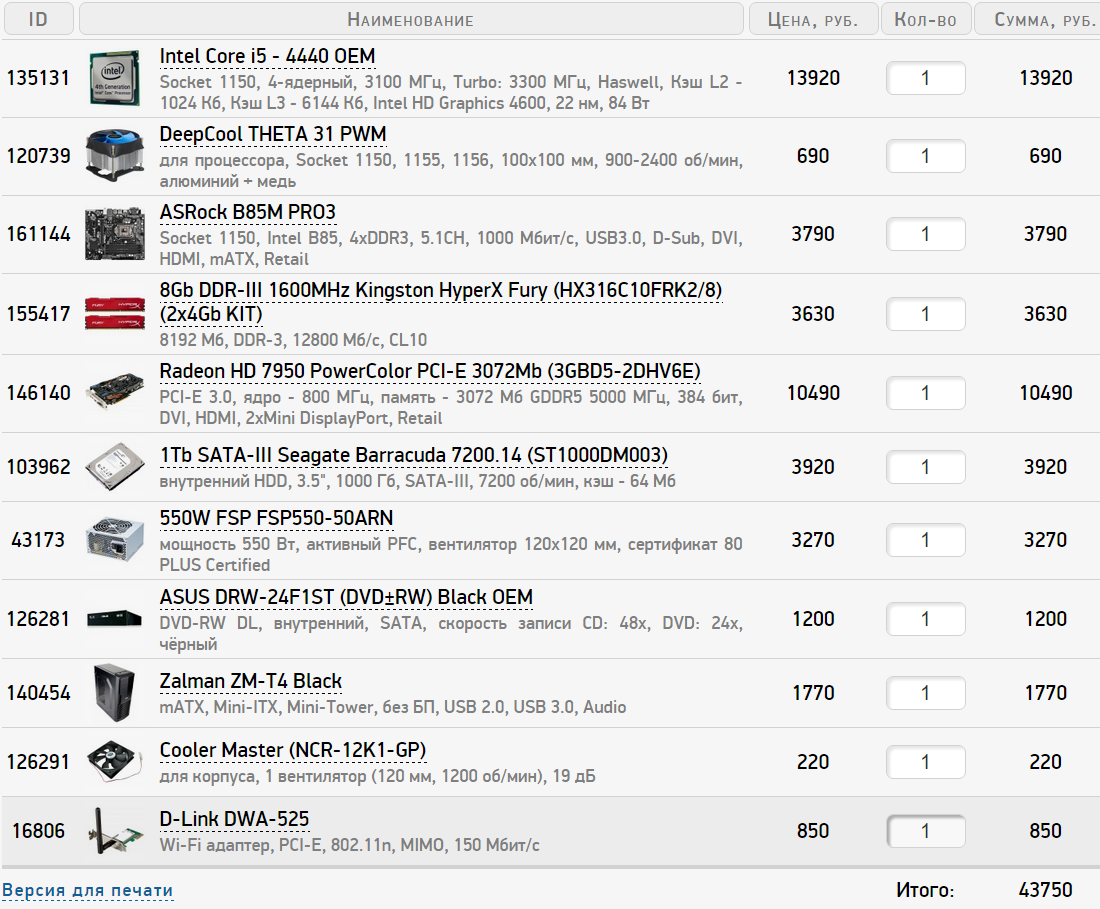
Task: Select product ID 126291
Action: point(39,762)
